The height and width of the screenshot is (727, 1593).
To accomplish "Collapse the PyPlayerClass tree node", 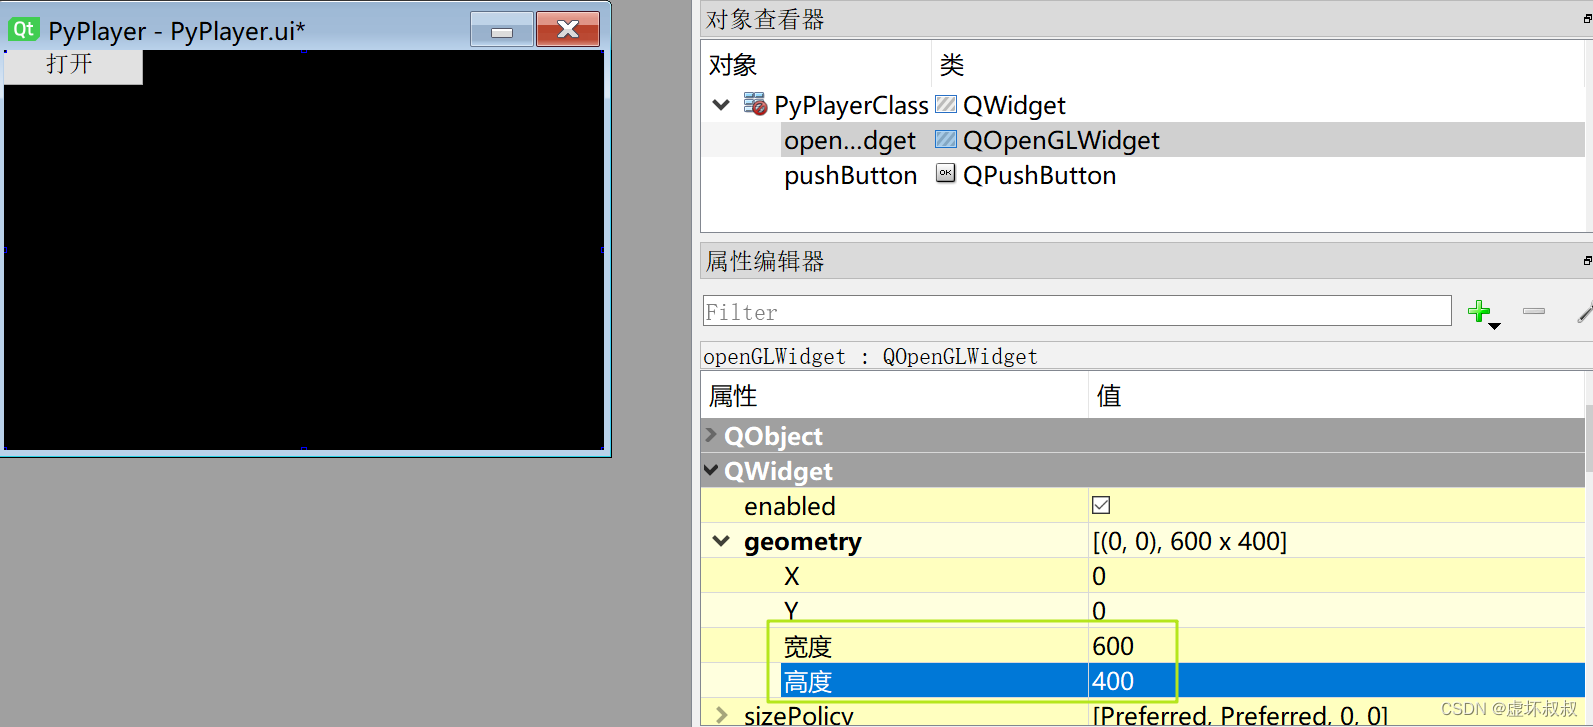I will click(x=720, y=105).
